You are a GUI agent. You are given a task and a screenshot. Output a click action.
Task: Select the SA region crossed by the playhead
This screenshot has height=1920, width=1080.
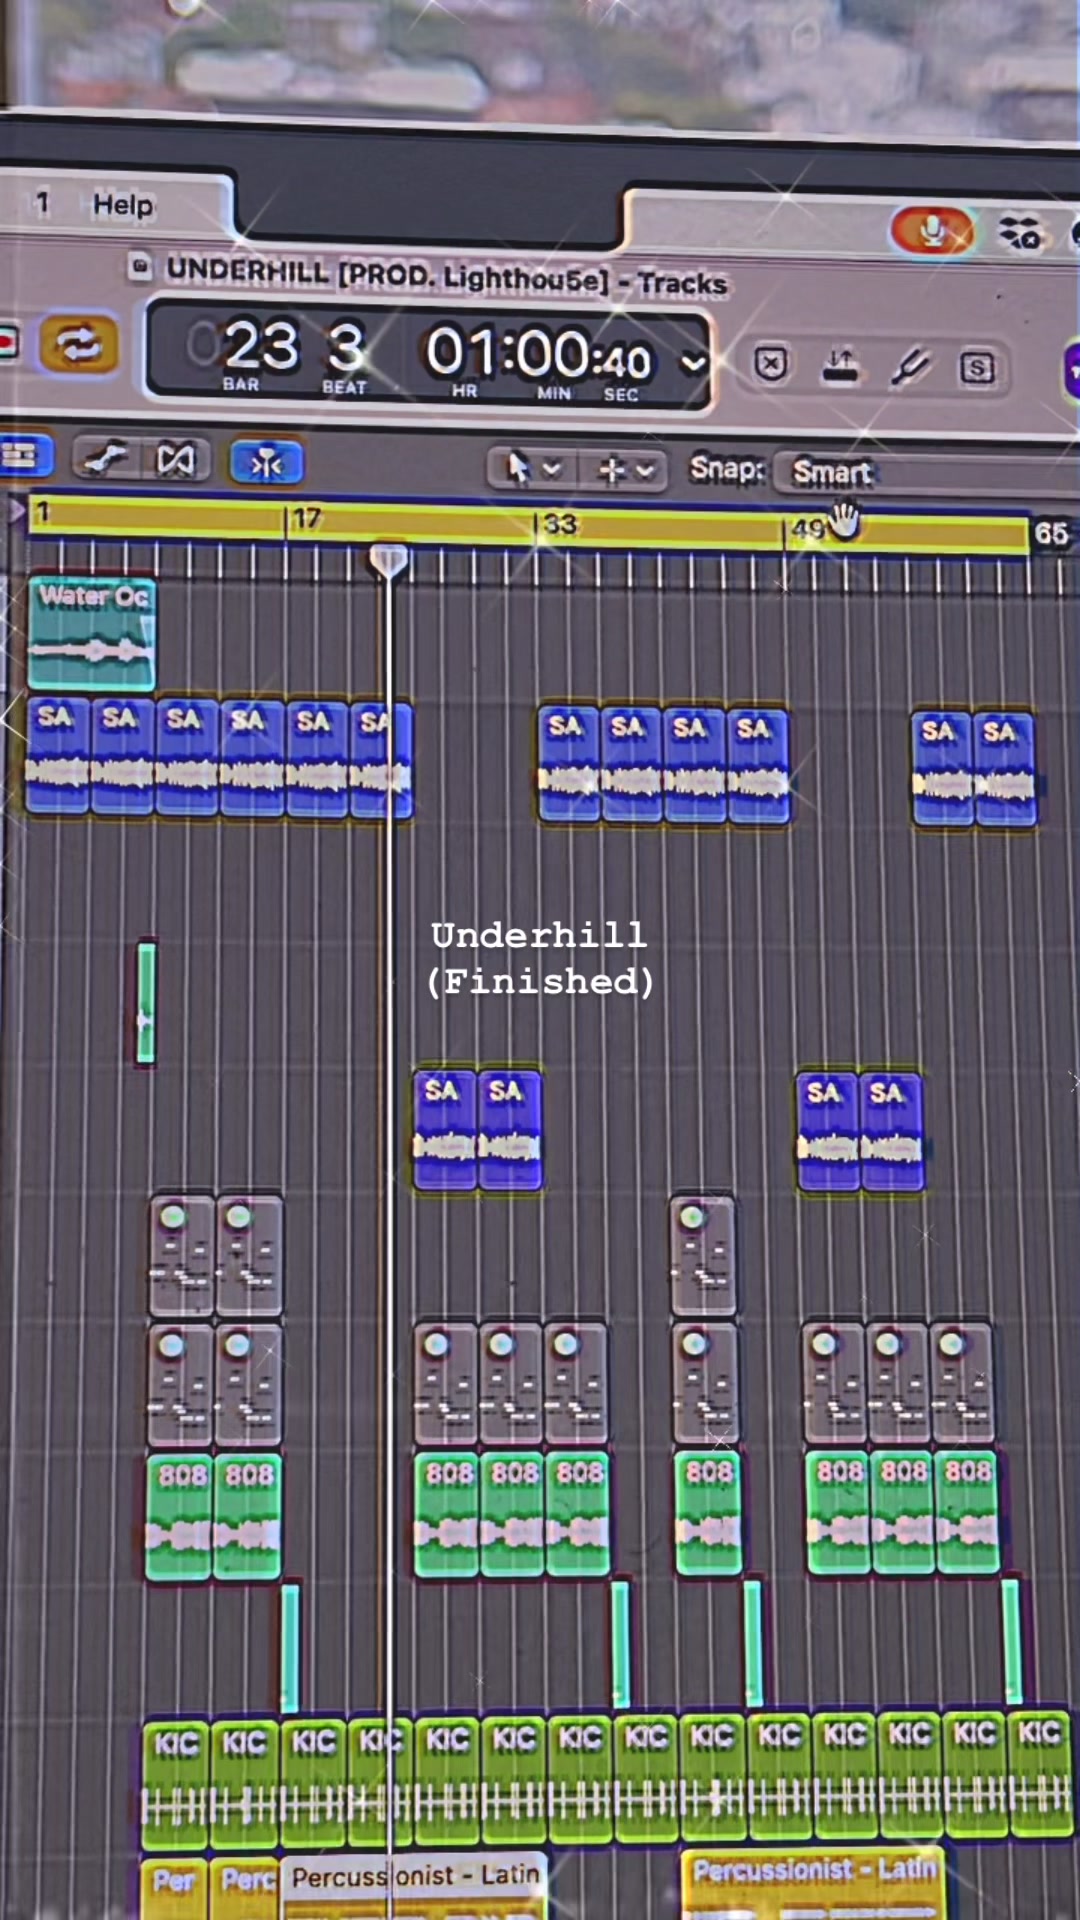[x=381, y=760]
